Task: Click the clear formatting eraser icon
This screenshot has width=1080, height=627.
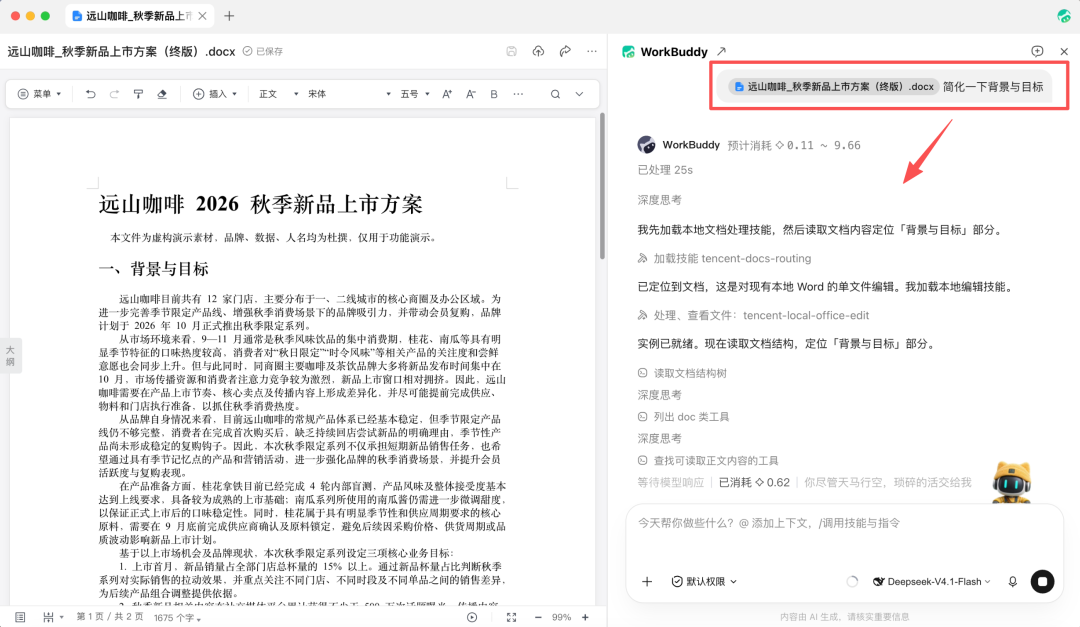Action: click(x=162, y=94)
